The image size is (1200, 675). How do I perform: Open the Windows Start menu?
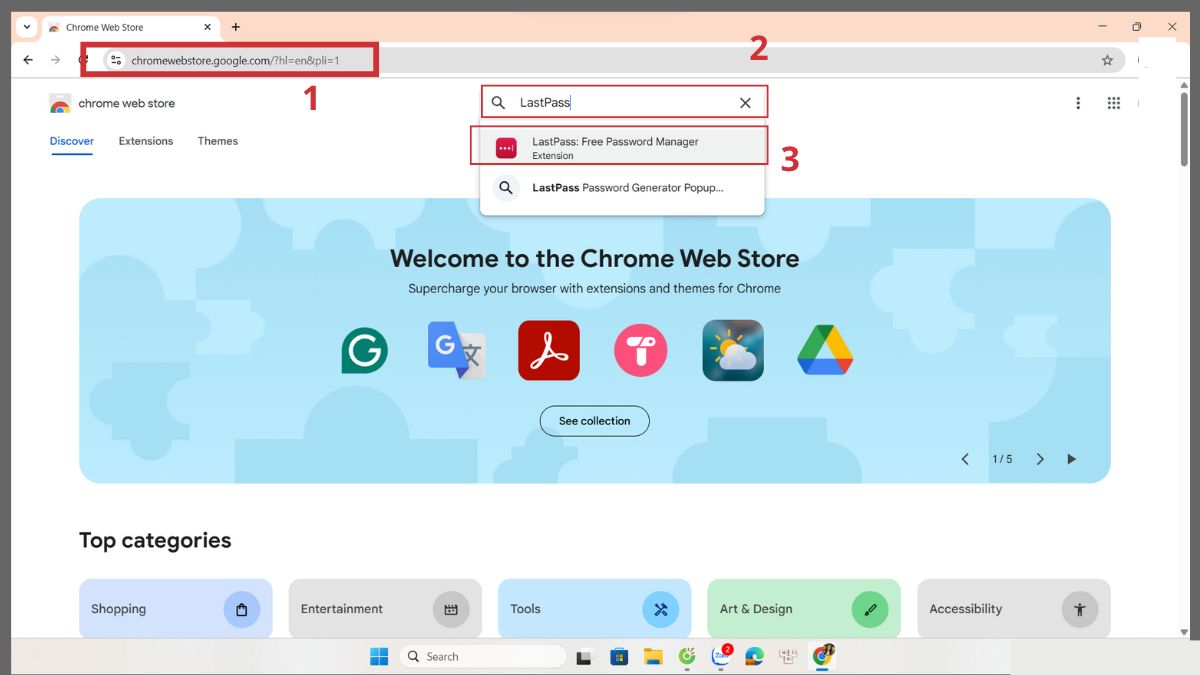379,657
